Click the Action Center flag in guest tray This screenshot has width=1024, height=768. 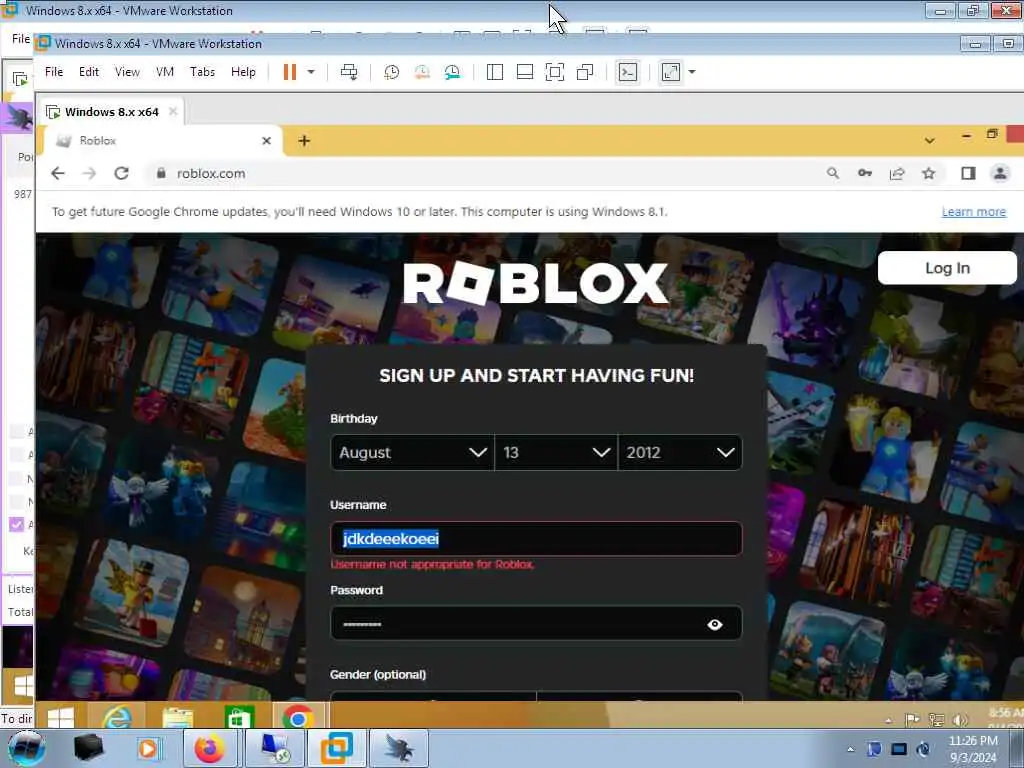pos(912,720)
